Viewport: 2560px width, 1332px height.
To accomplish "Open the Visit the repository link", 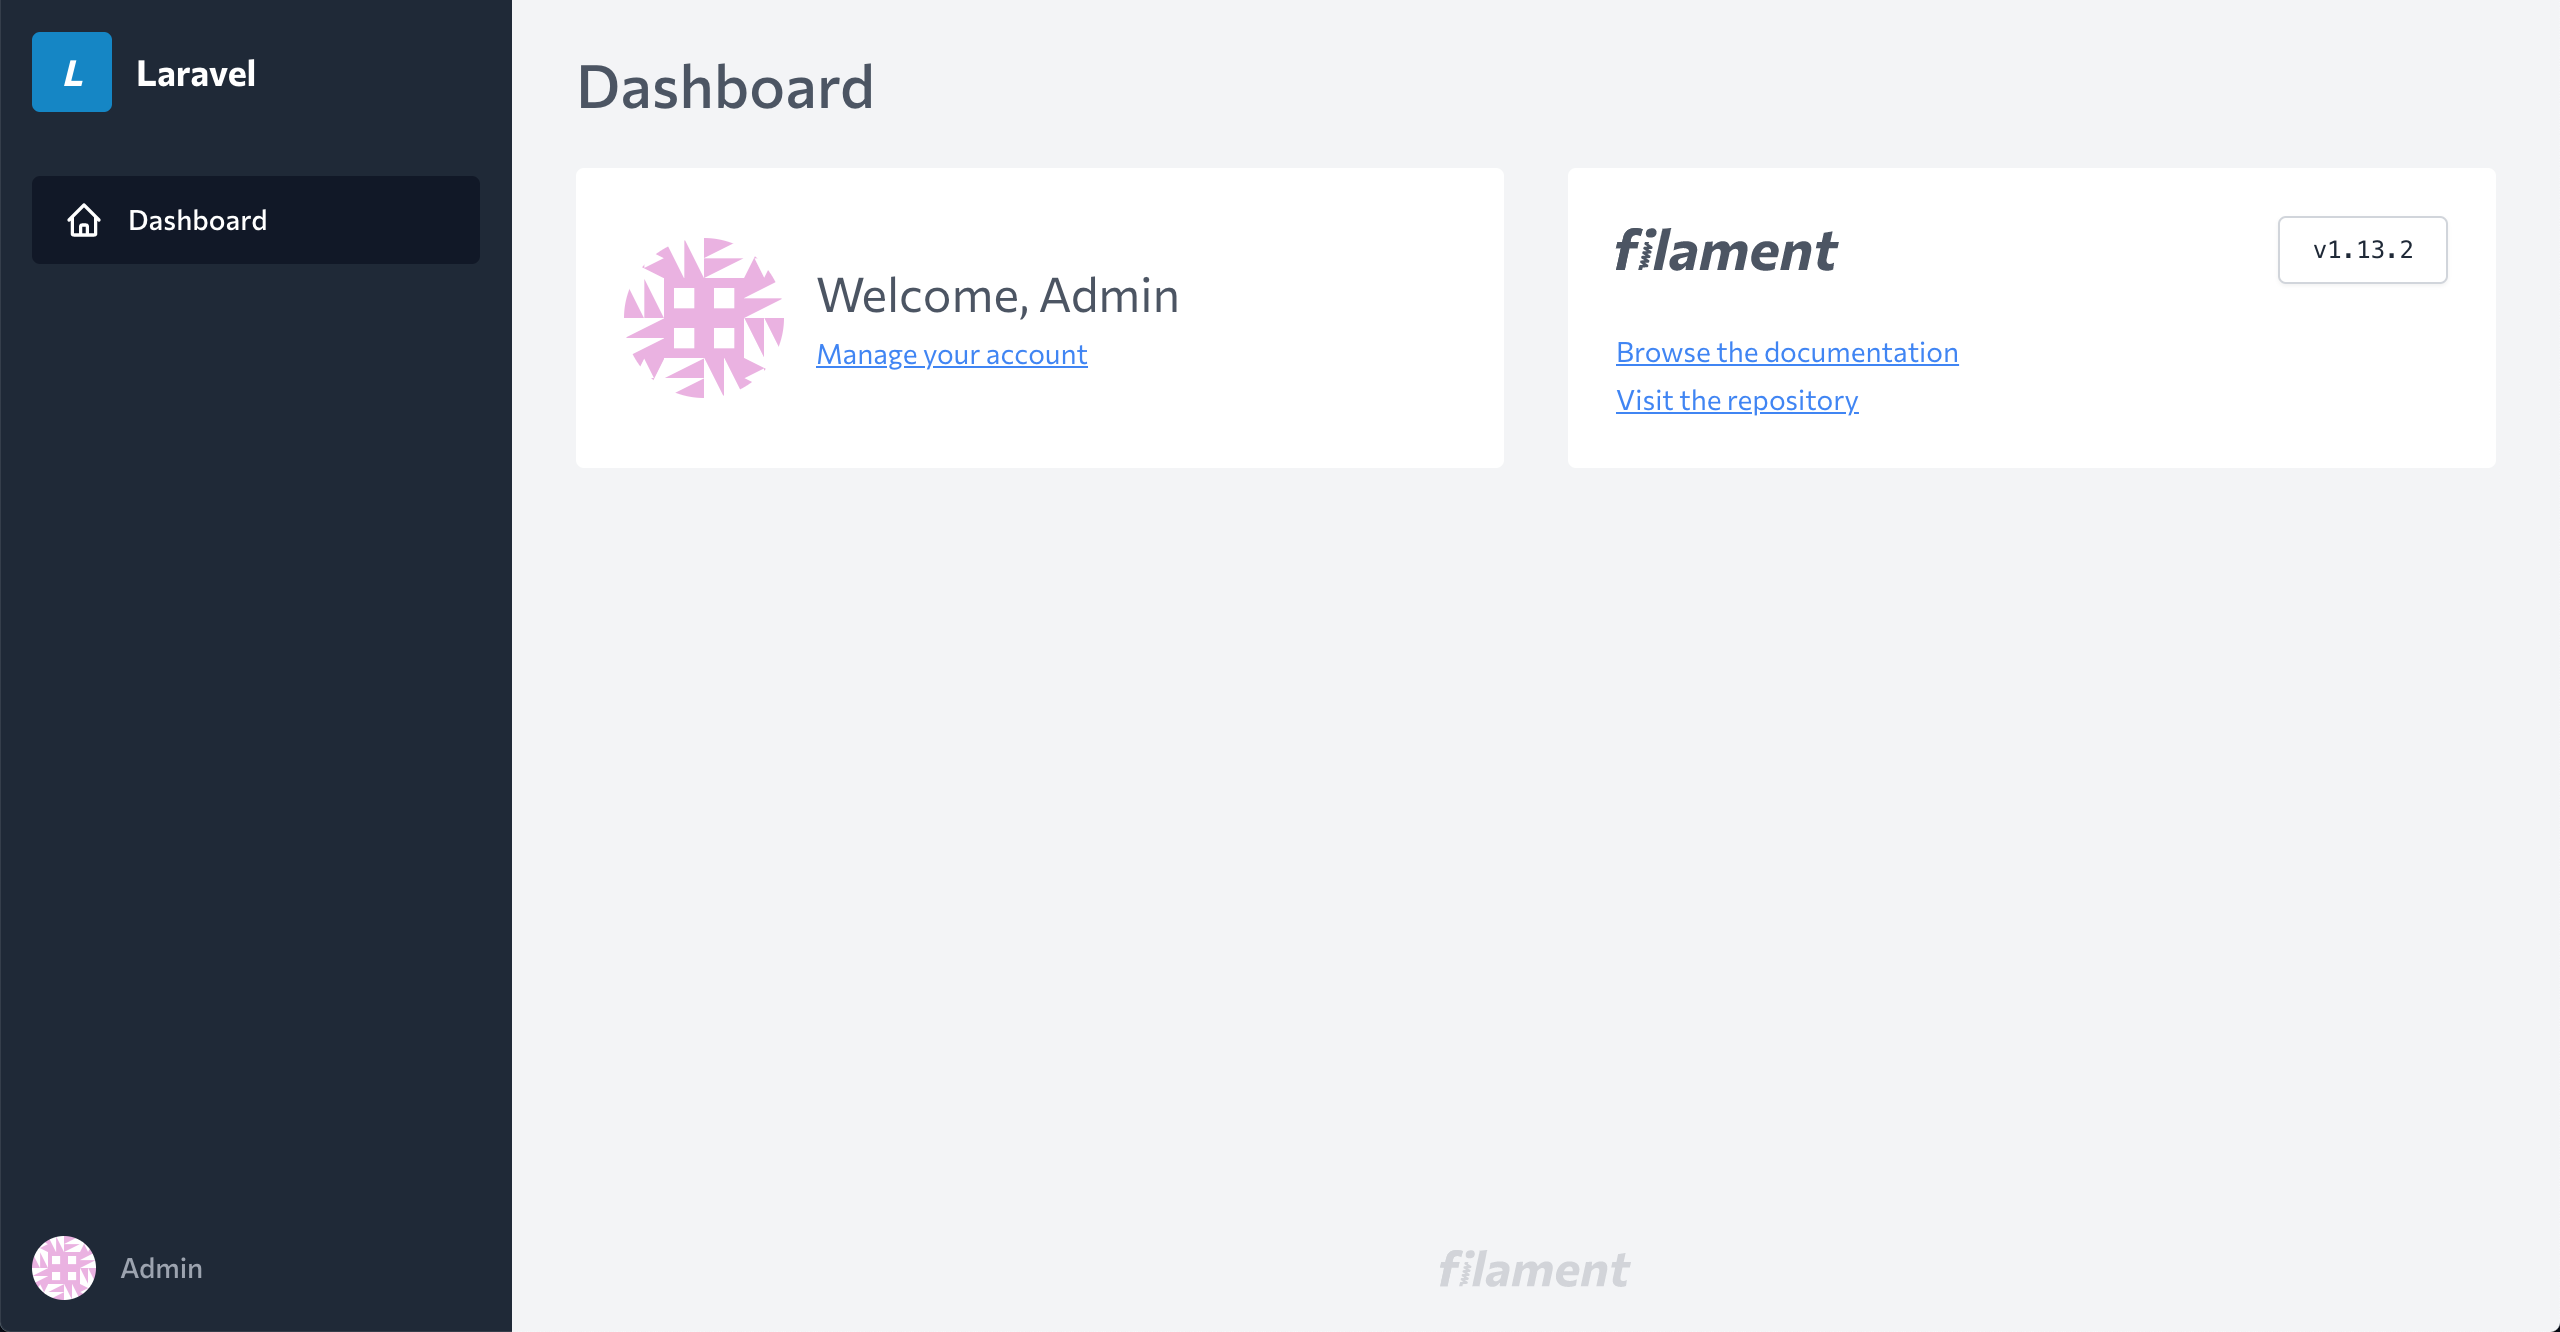I will tap(1737, 400).
